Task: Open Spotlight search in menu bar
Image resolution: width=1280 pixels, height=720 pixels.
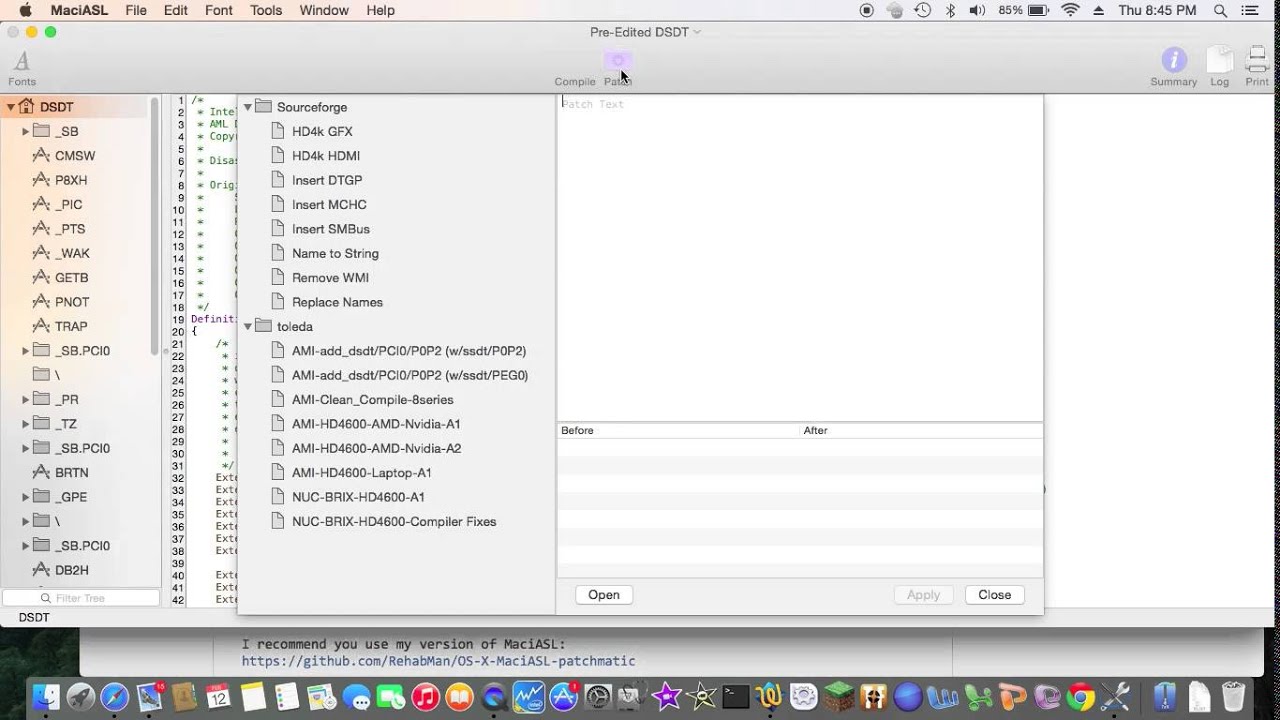Action: click(1220, 10)
